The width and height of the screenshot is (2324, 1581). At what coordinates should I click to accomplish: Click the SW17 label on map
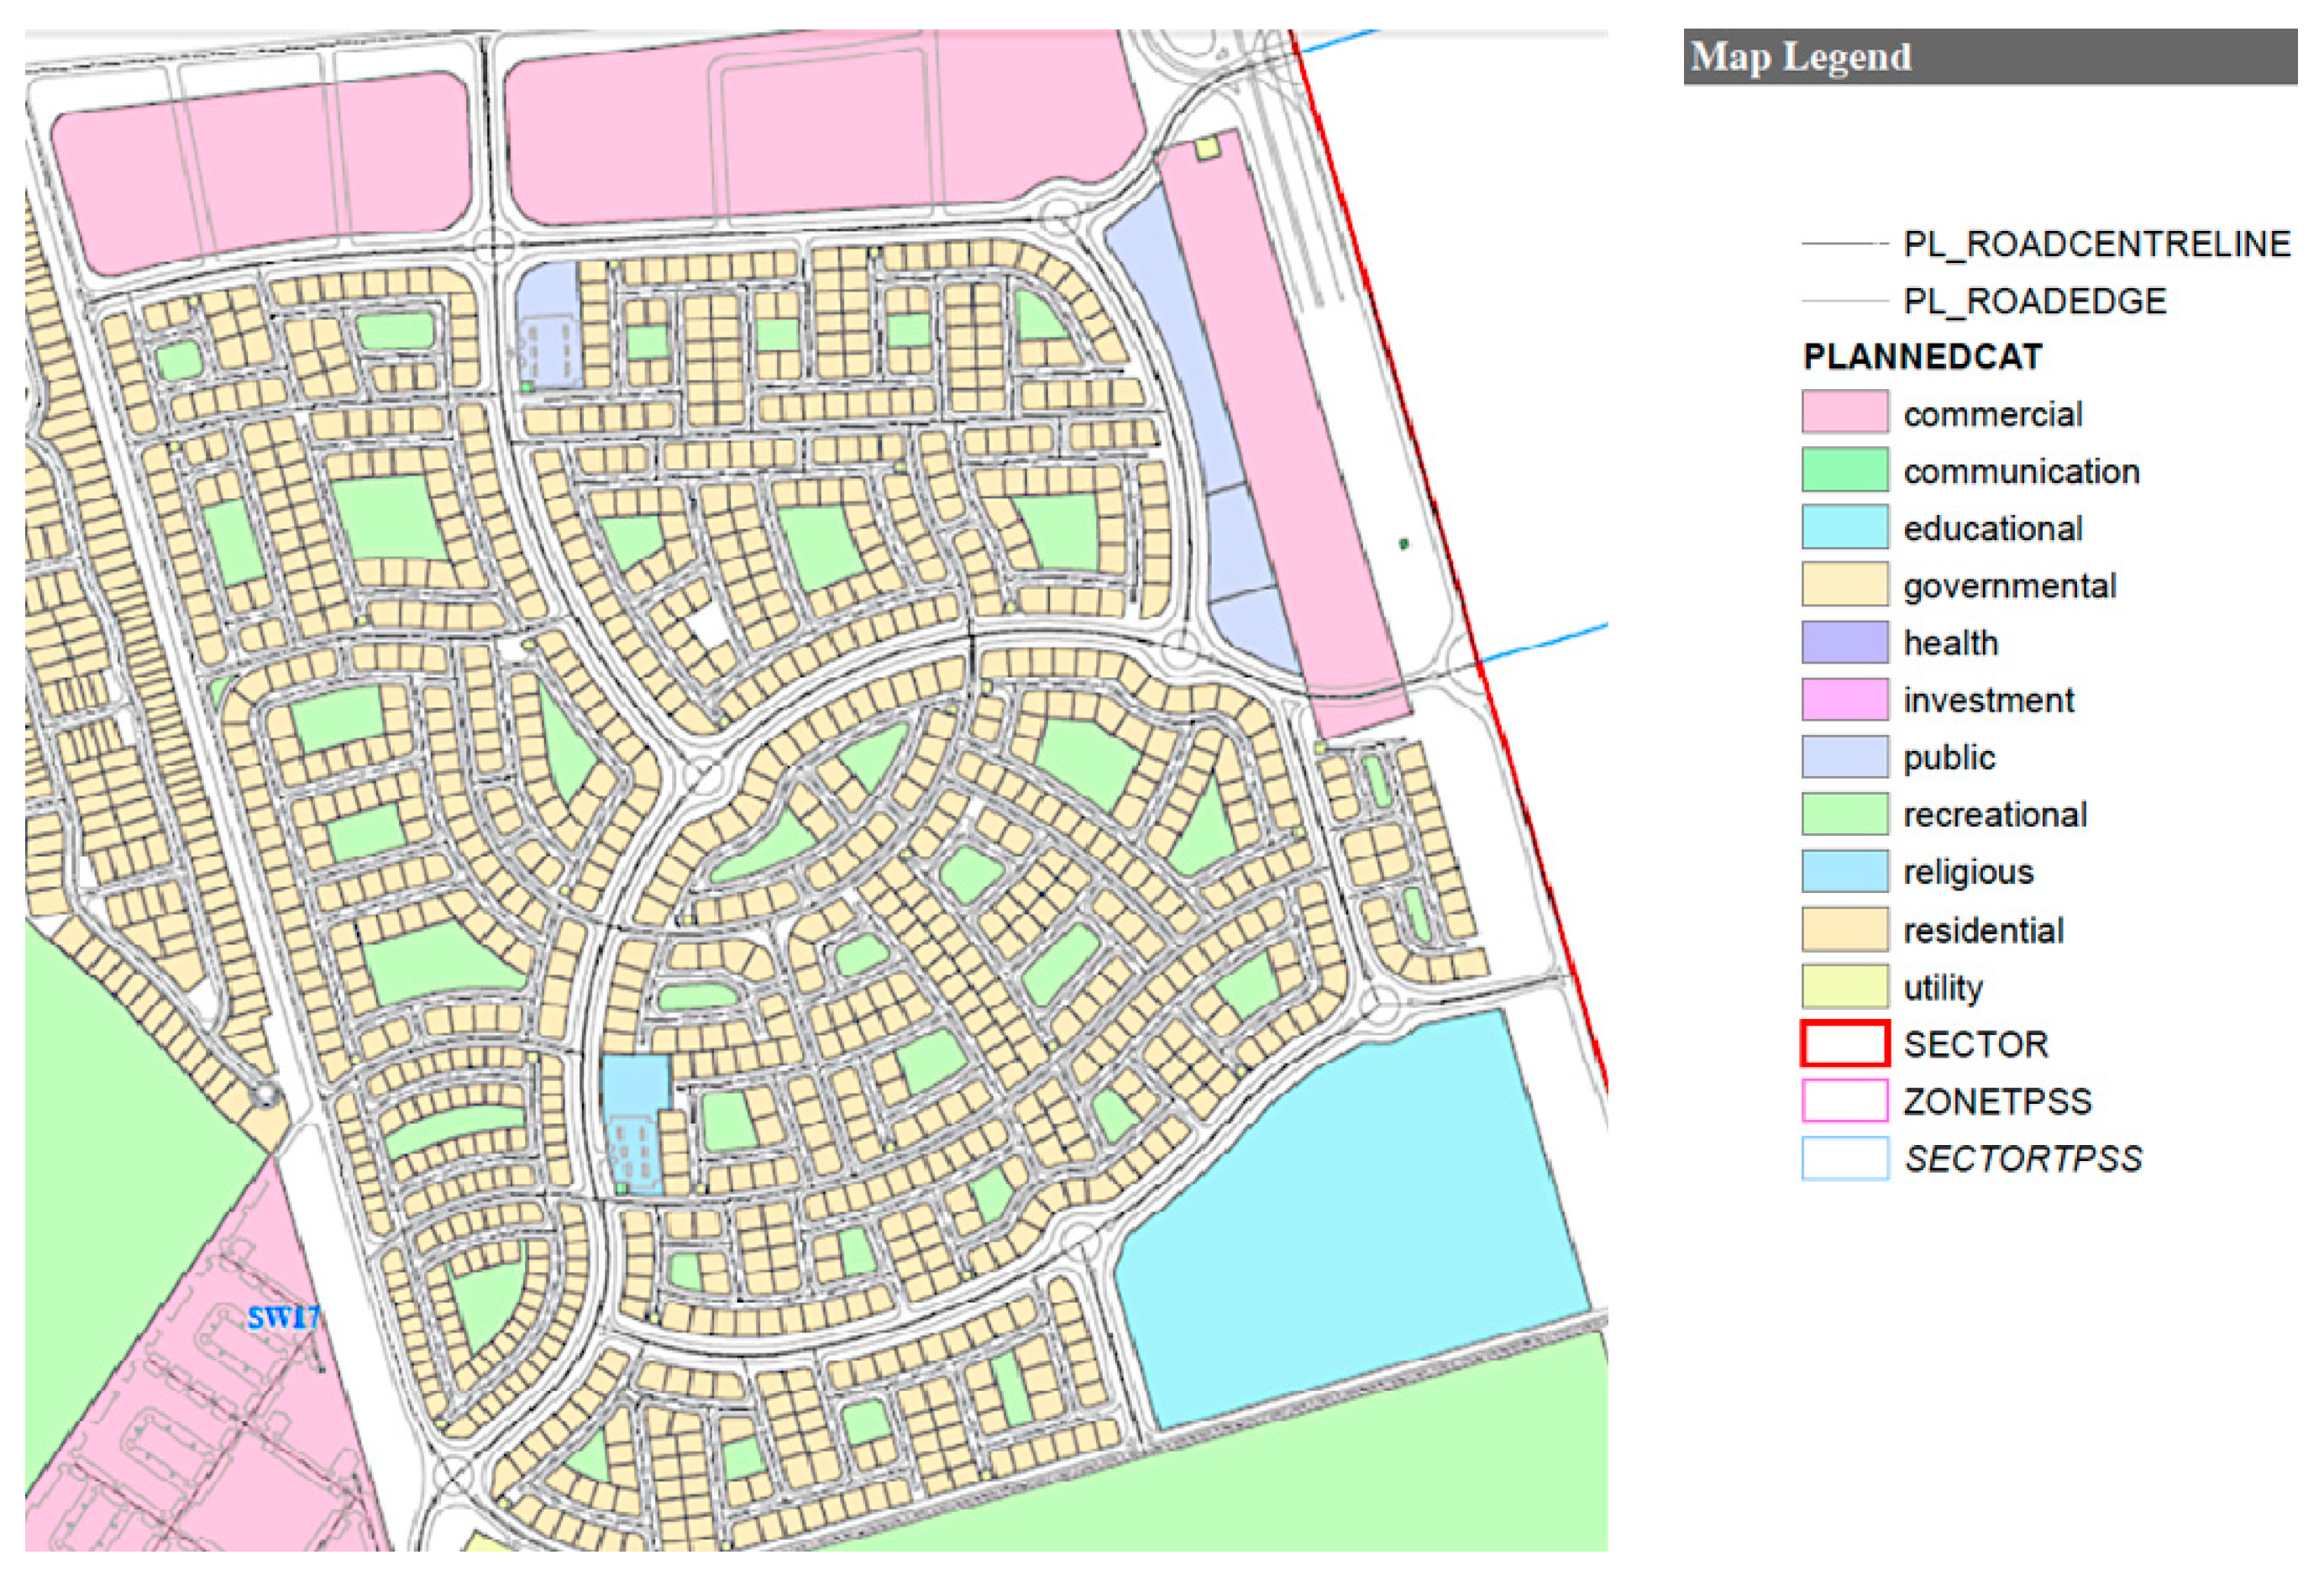(282, 1318)
